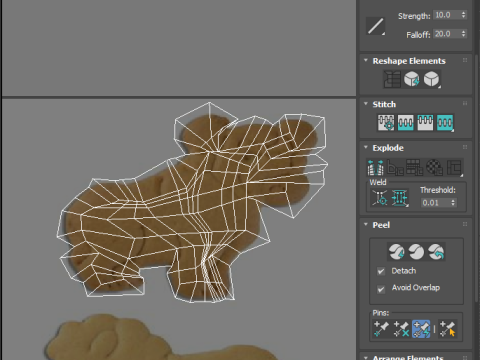This screenshot has width=480, height=360.
Task: Click the Break icon in Explode
Action: coord(376,167)
